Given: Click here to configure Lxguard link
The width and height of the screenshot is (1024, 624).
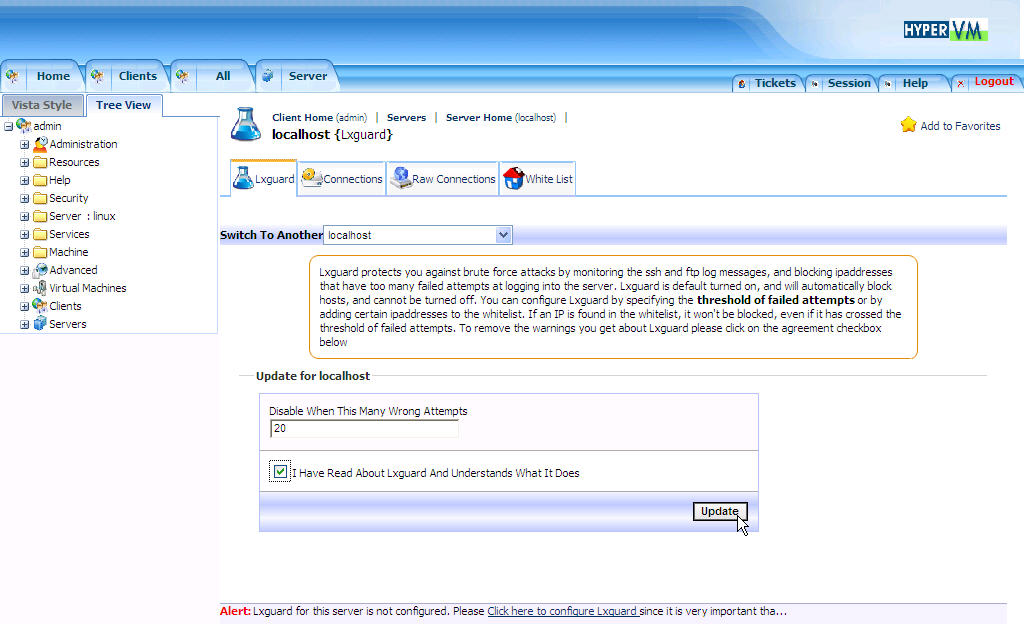Looking at the screenshot, I should [x=563, y=611].
